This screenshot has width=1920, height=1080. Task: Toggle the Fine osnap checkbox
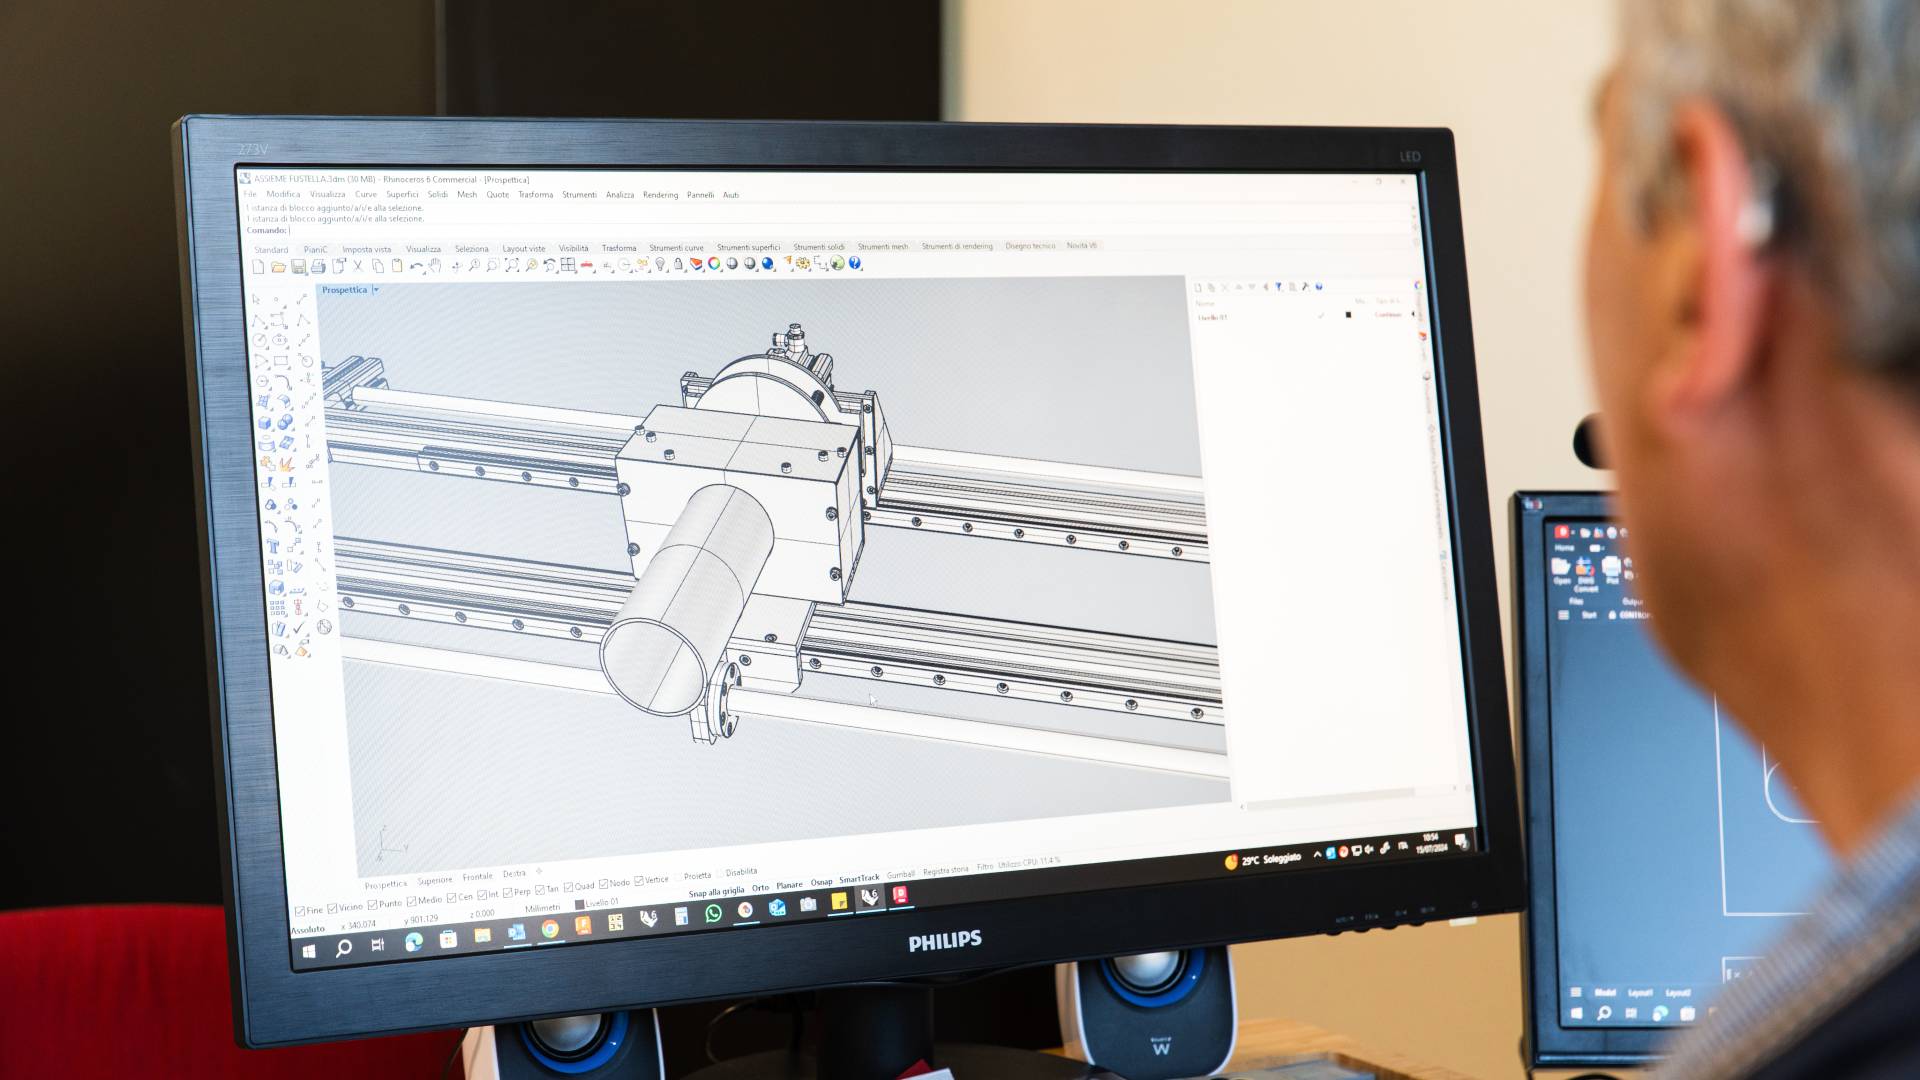coord(299,912)
